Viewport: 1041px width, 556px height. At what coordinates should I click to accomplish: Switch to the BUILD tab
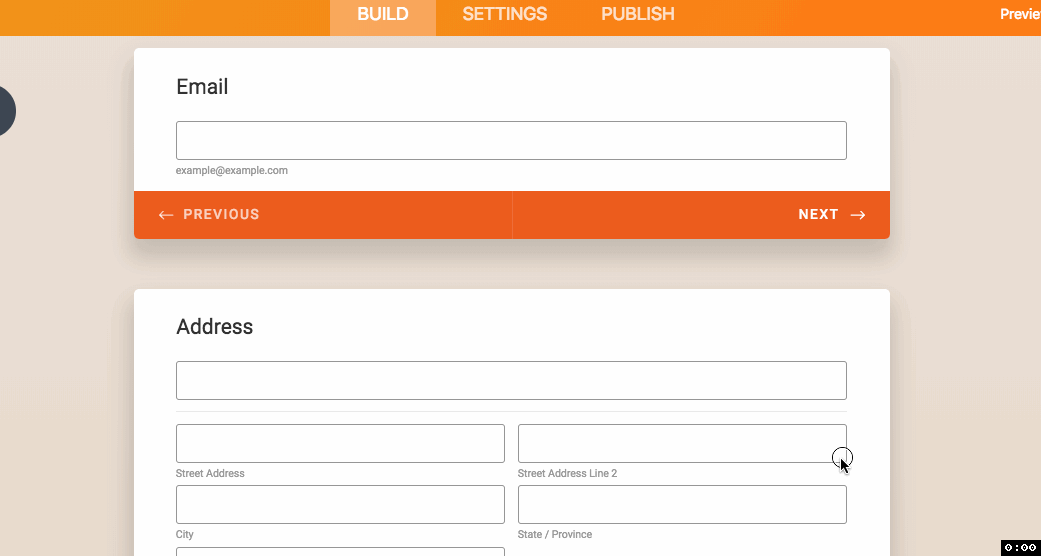point(383,14)
